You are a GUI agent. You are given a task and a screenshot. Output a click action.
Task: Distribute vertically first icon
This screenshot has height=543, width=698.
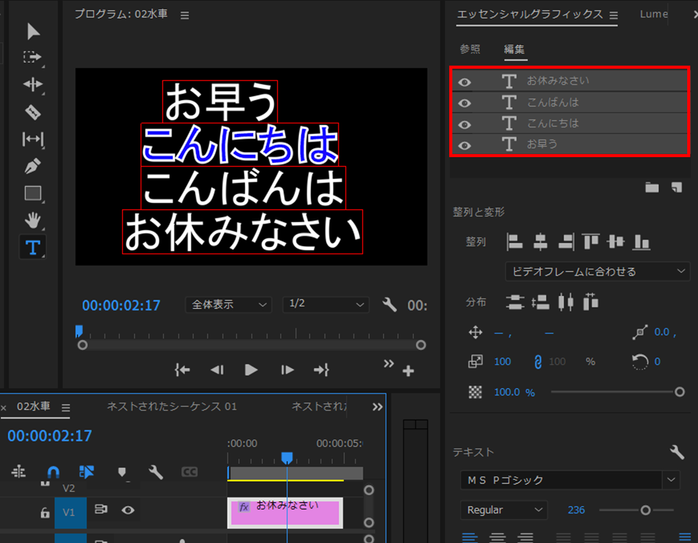coord(515,302)
